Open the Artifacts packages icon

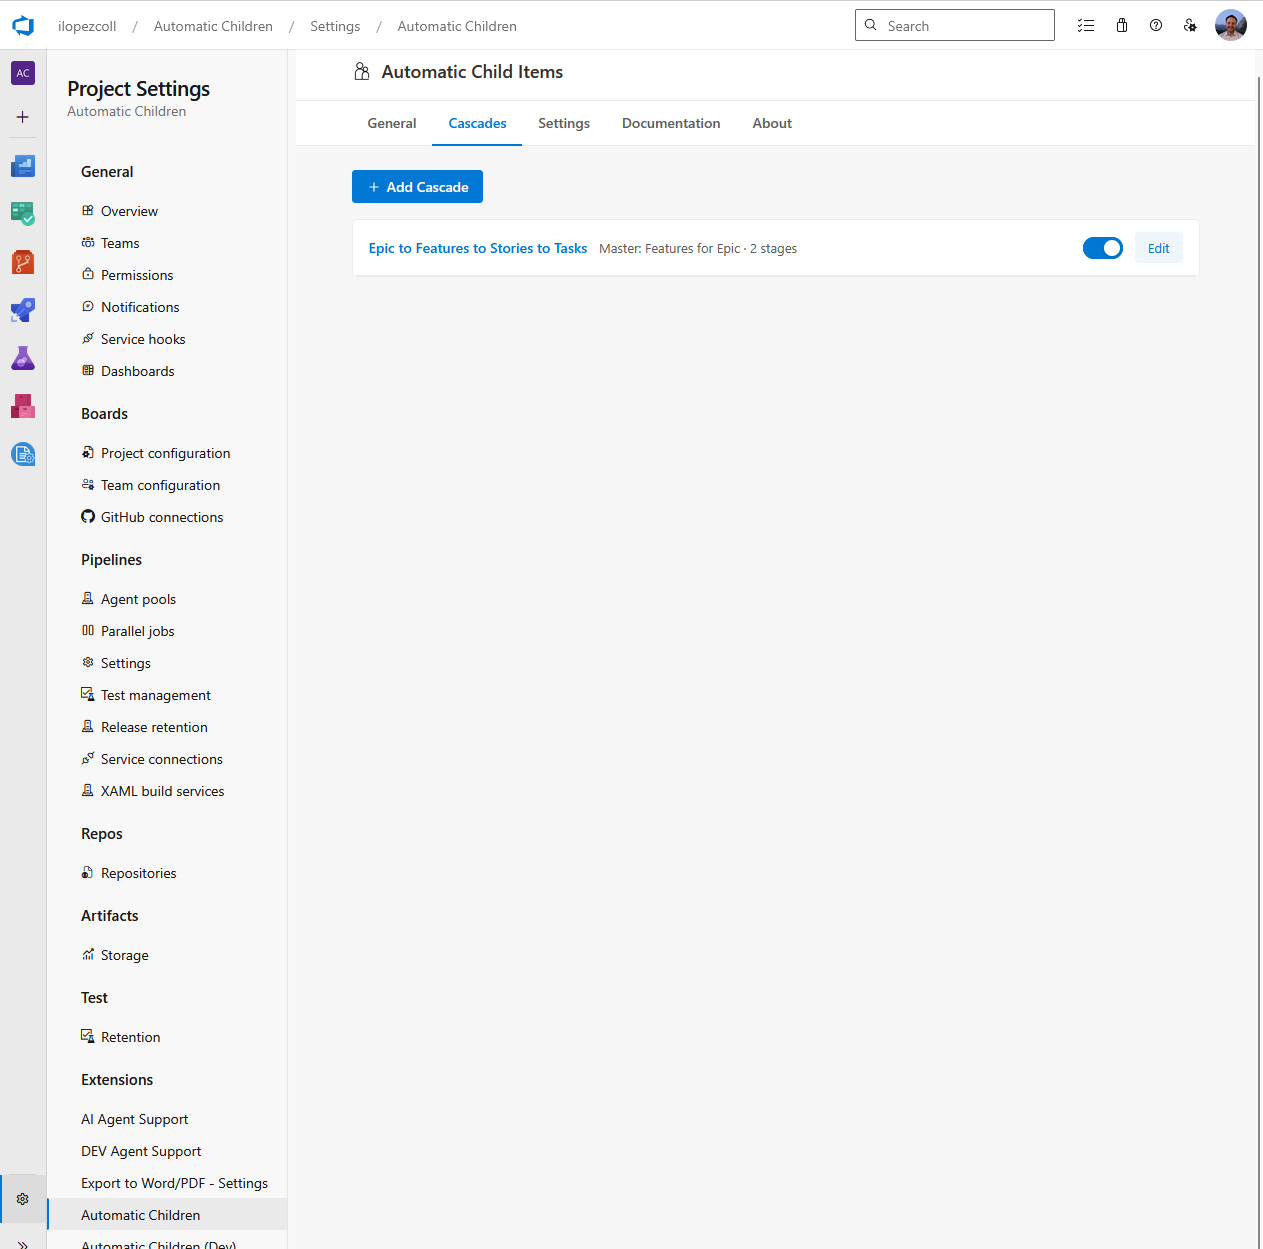coord(22,406)
